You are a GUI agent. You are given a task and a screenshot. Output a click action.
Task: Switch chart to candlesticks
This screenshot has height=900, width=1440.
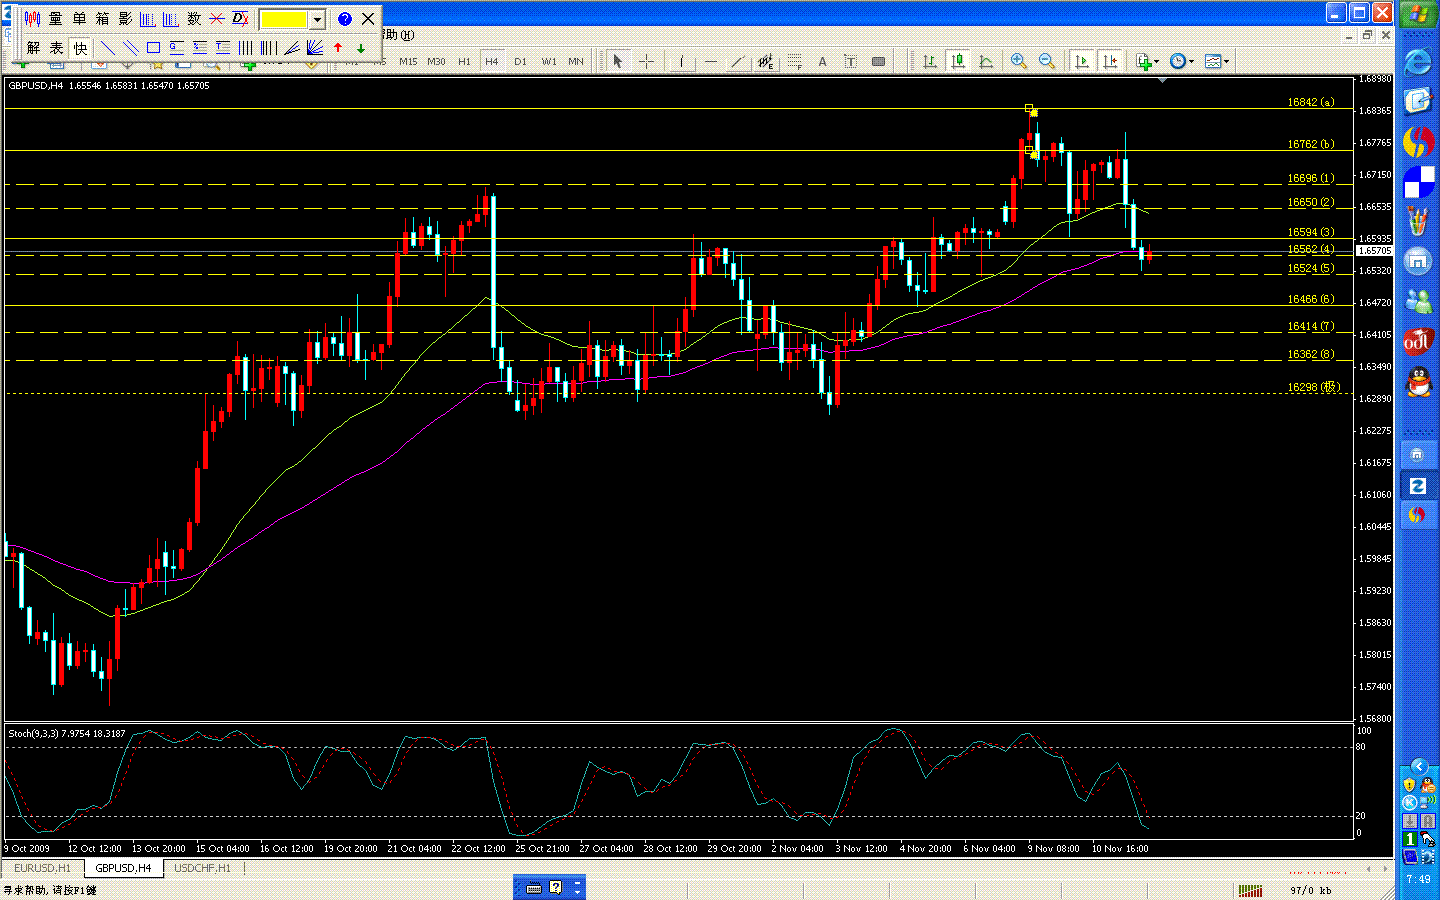[x=958, y=61]
